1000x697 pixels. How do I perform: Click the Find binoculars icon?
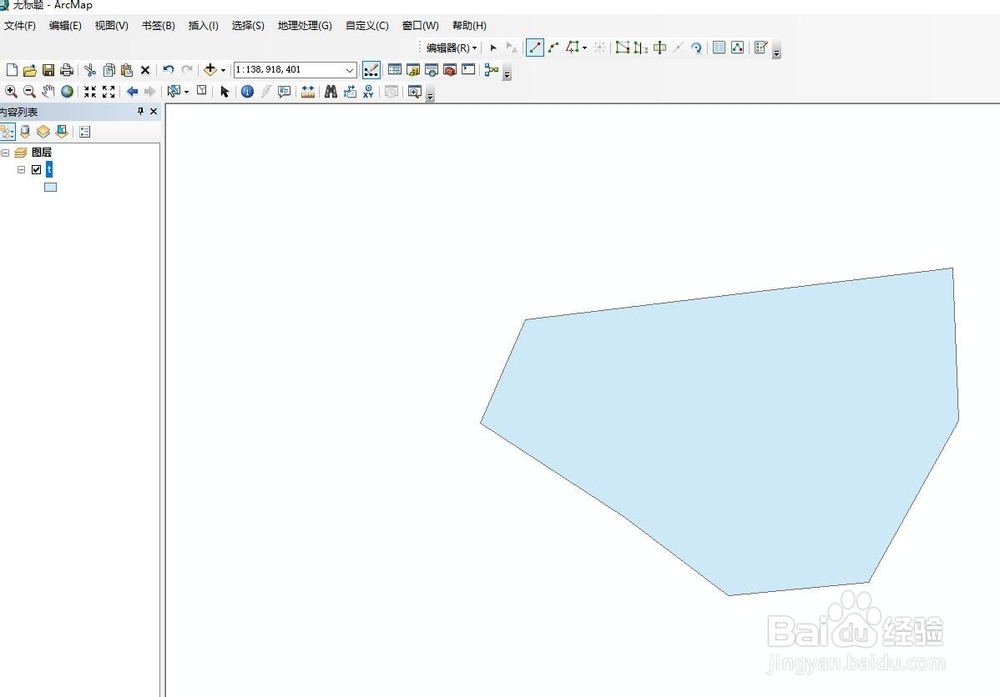(330, 91)
